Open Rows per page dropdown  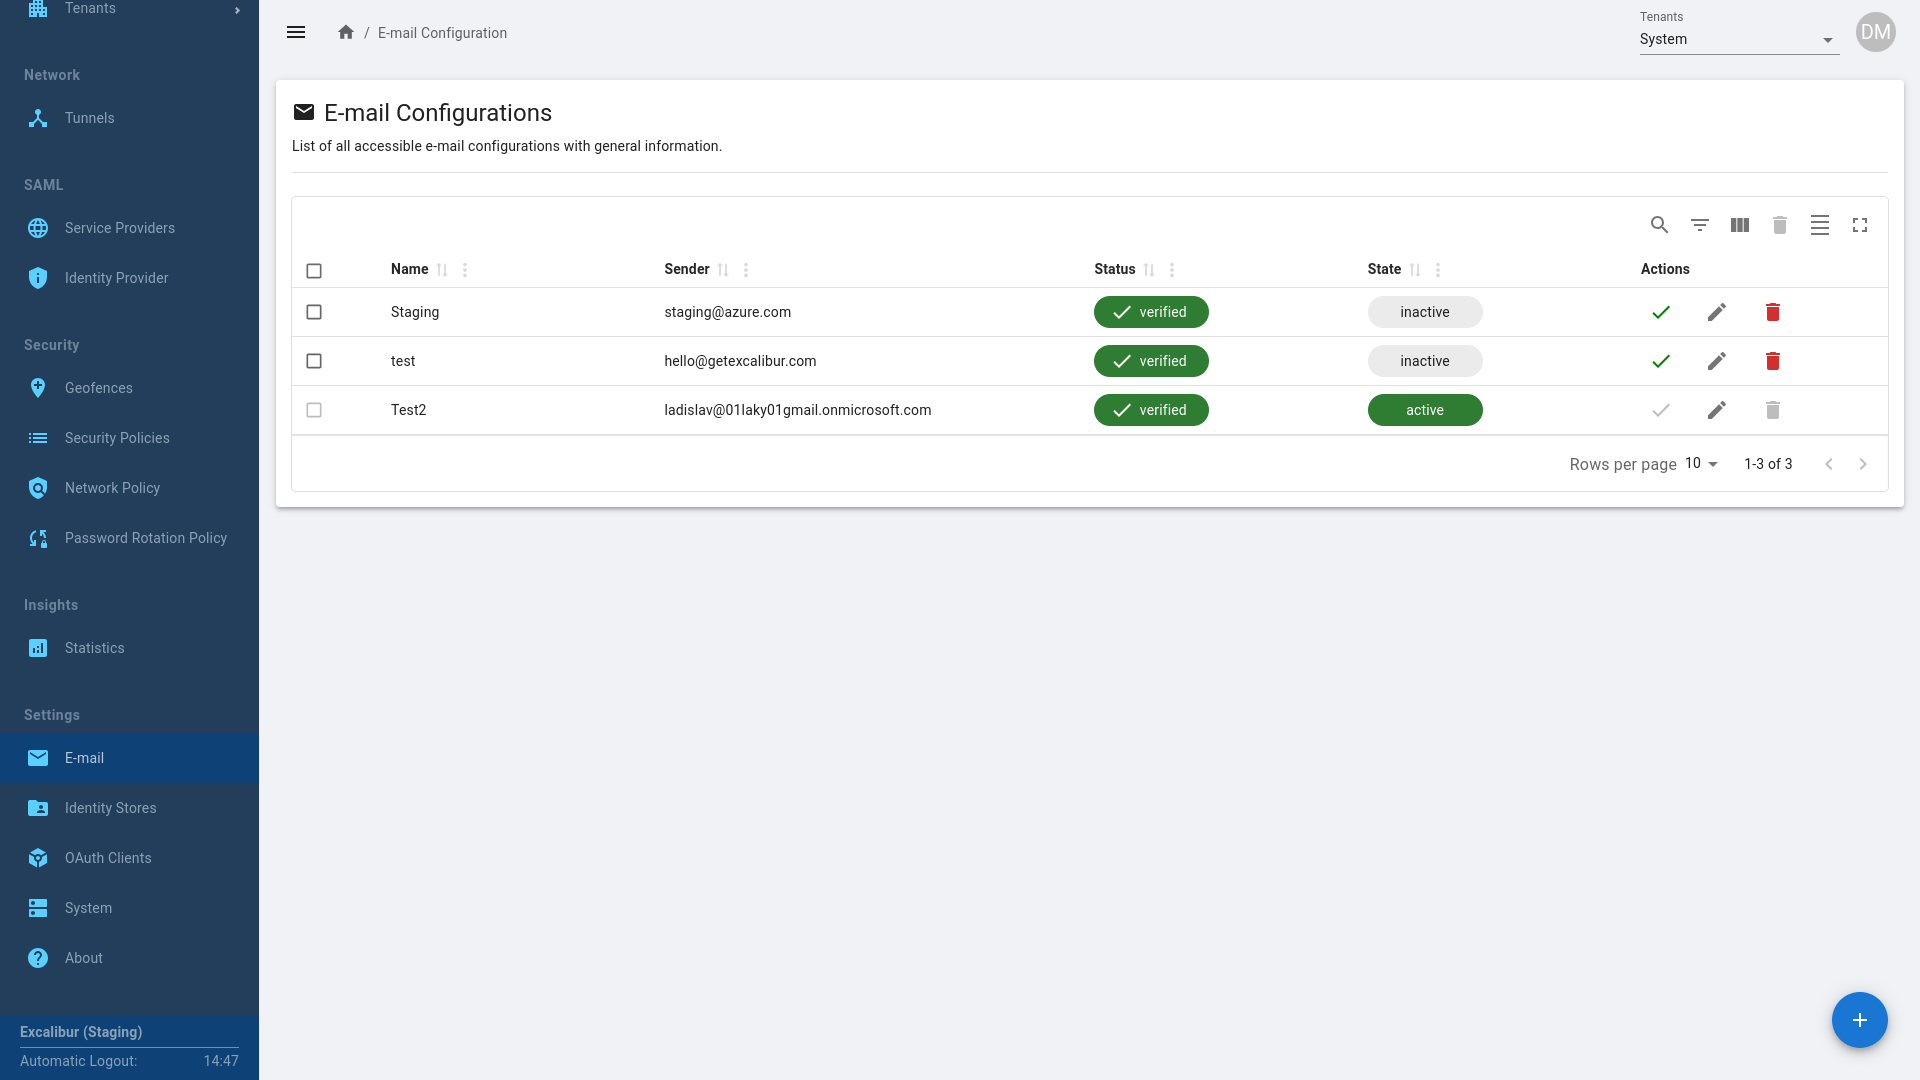point(1701,464)
